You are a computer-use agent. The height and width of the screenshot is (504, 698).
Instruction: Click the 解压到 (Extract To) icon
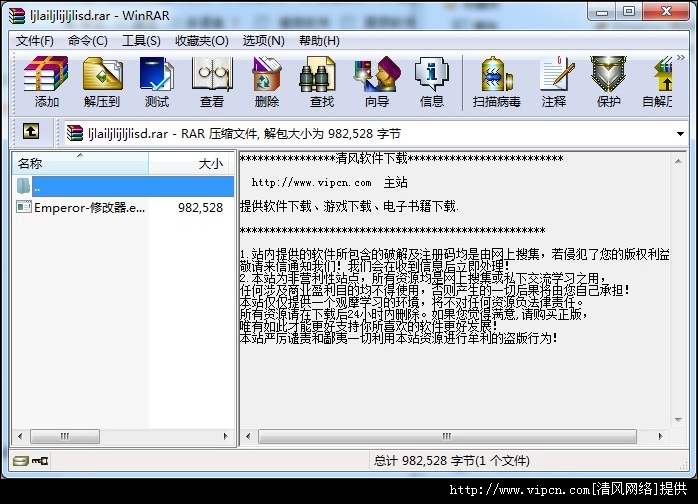[x=102, y=81]
